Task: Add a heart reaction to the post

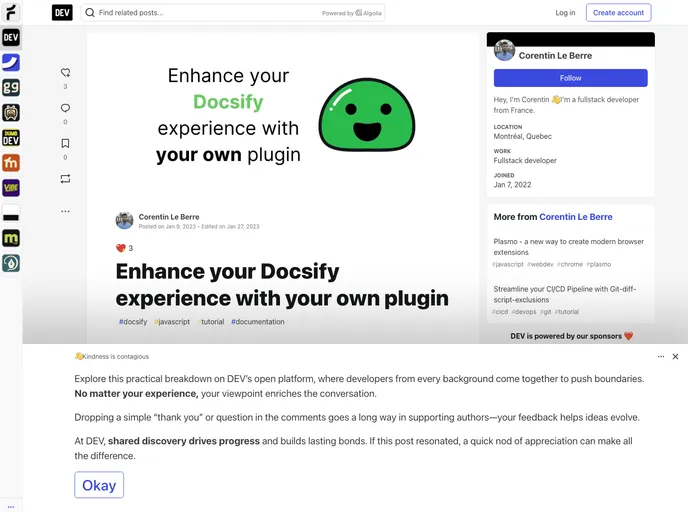Action: click(x=65, y=73)
